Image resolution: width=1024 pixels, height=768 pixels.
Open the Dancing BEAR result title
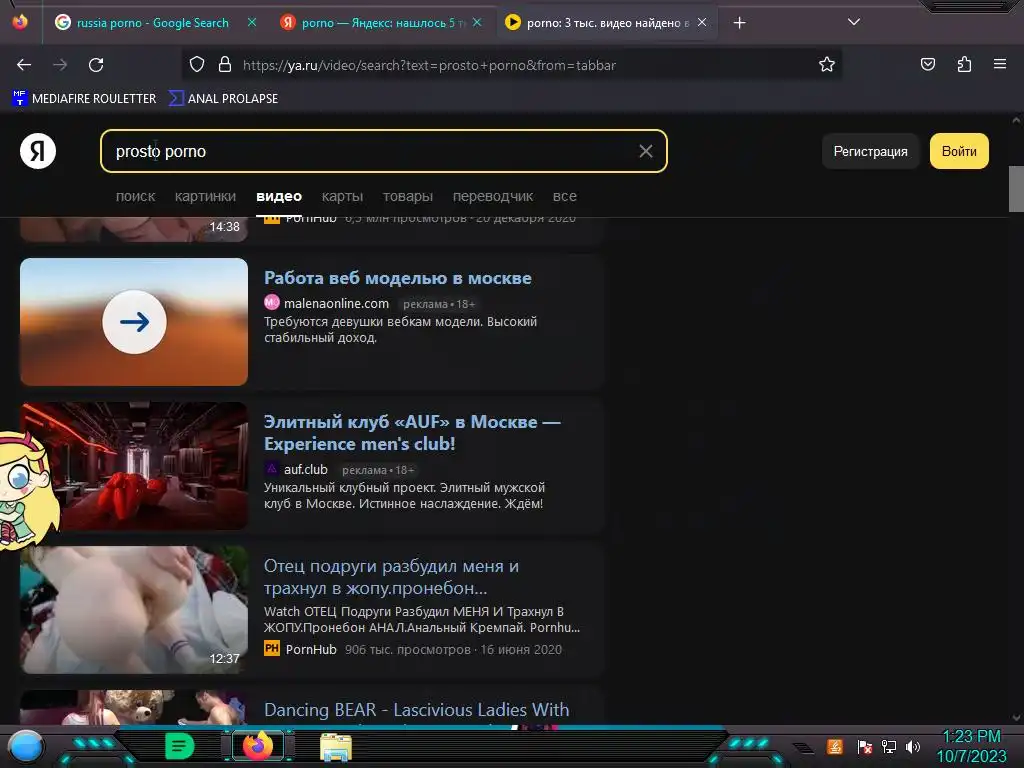(x=417, y=710)
